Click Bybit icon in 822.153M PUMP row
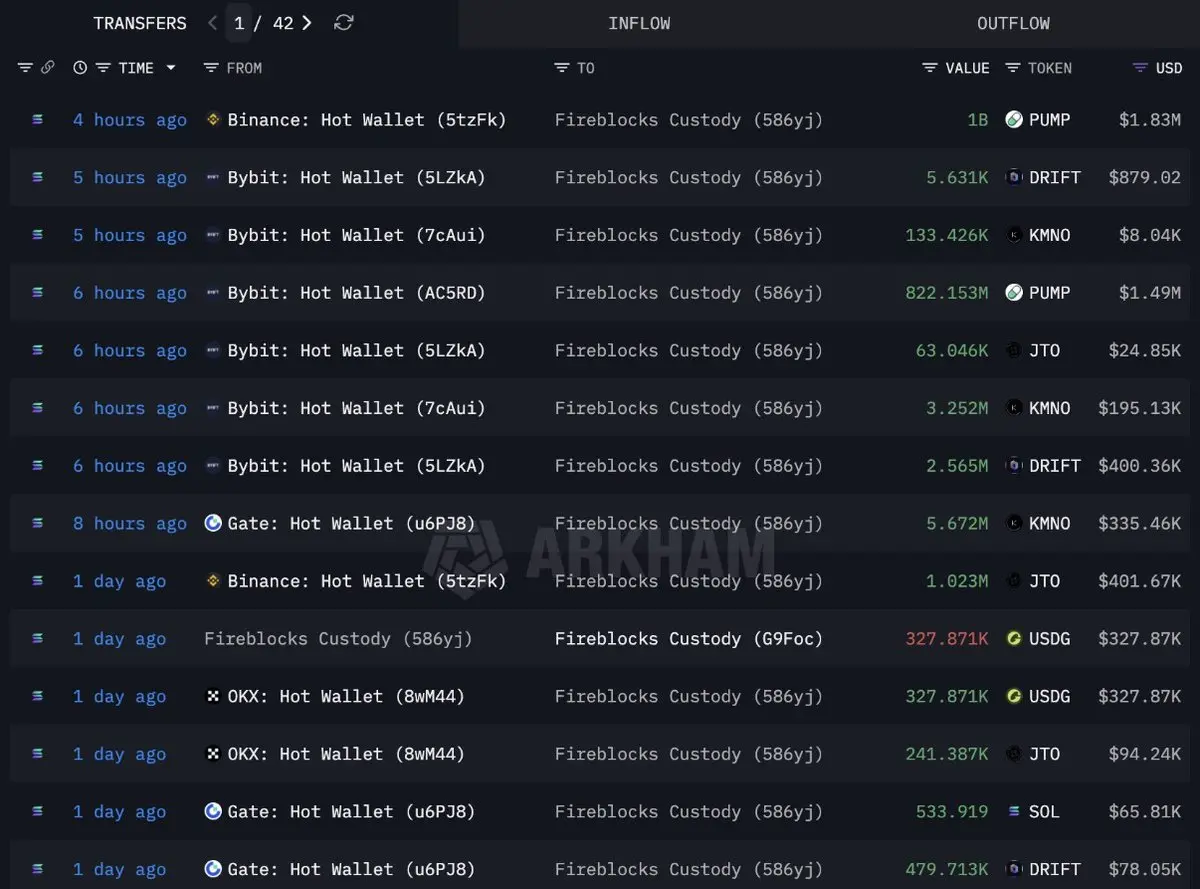 pyautogui.click(x=212, y=293)
